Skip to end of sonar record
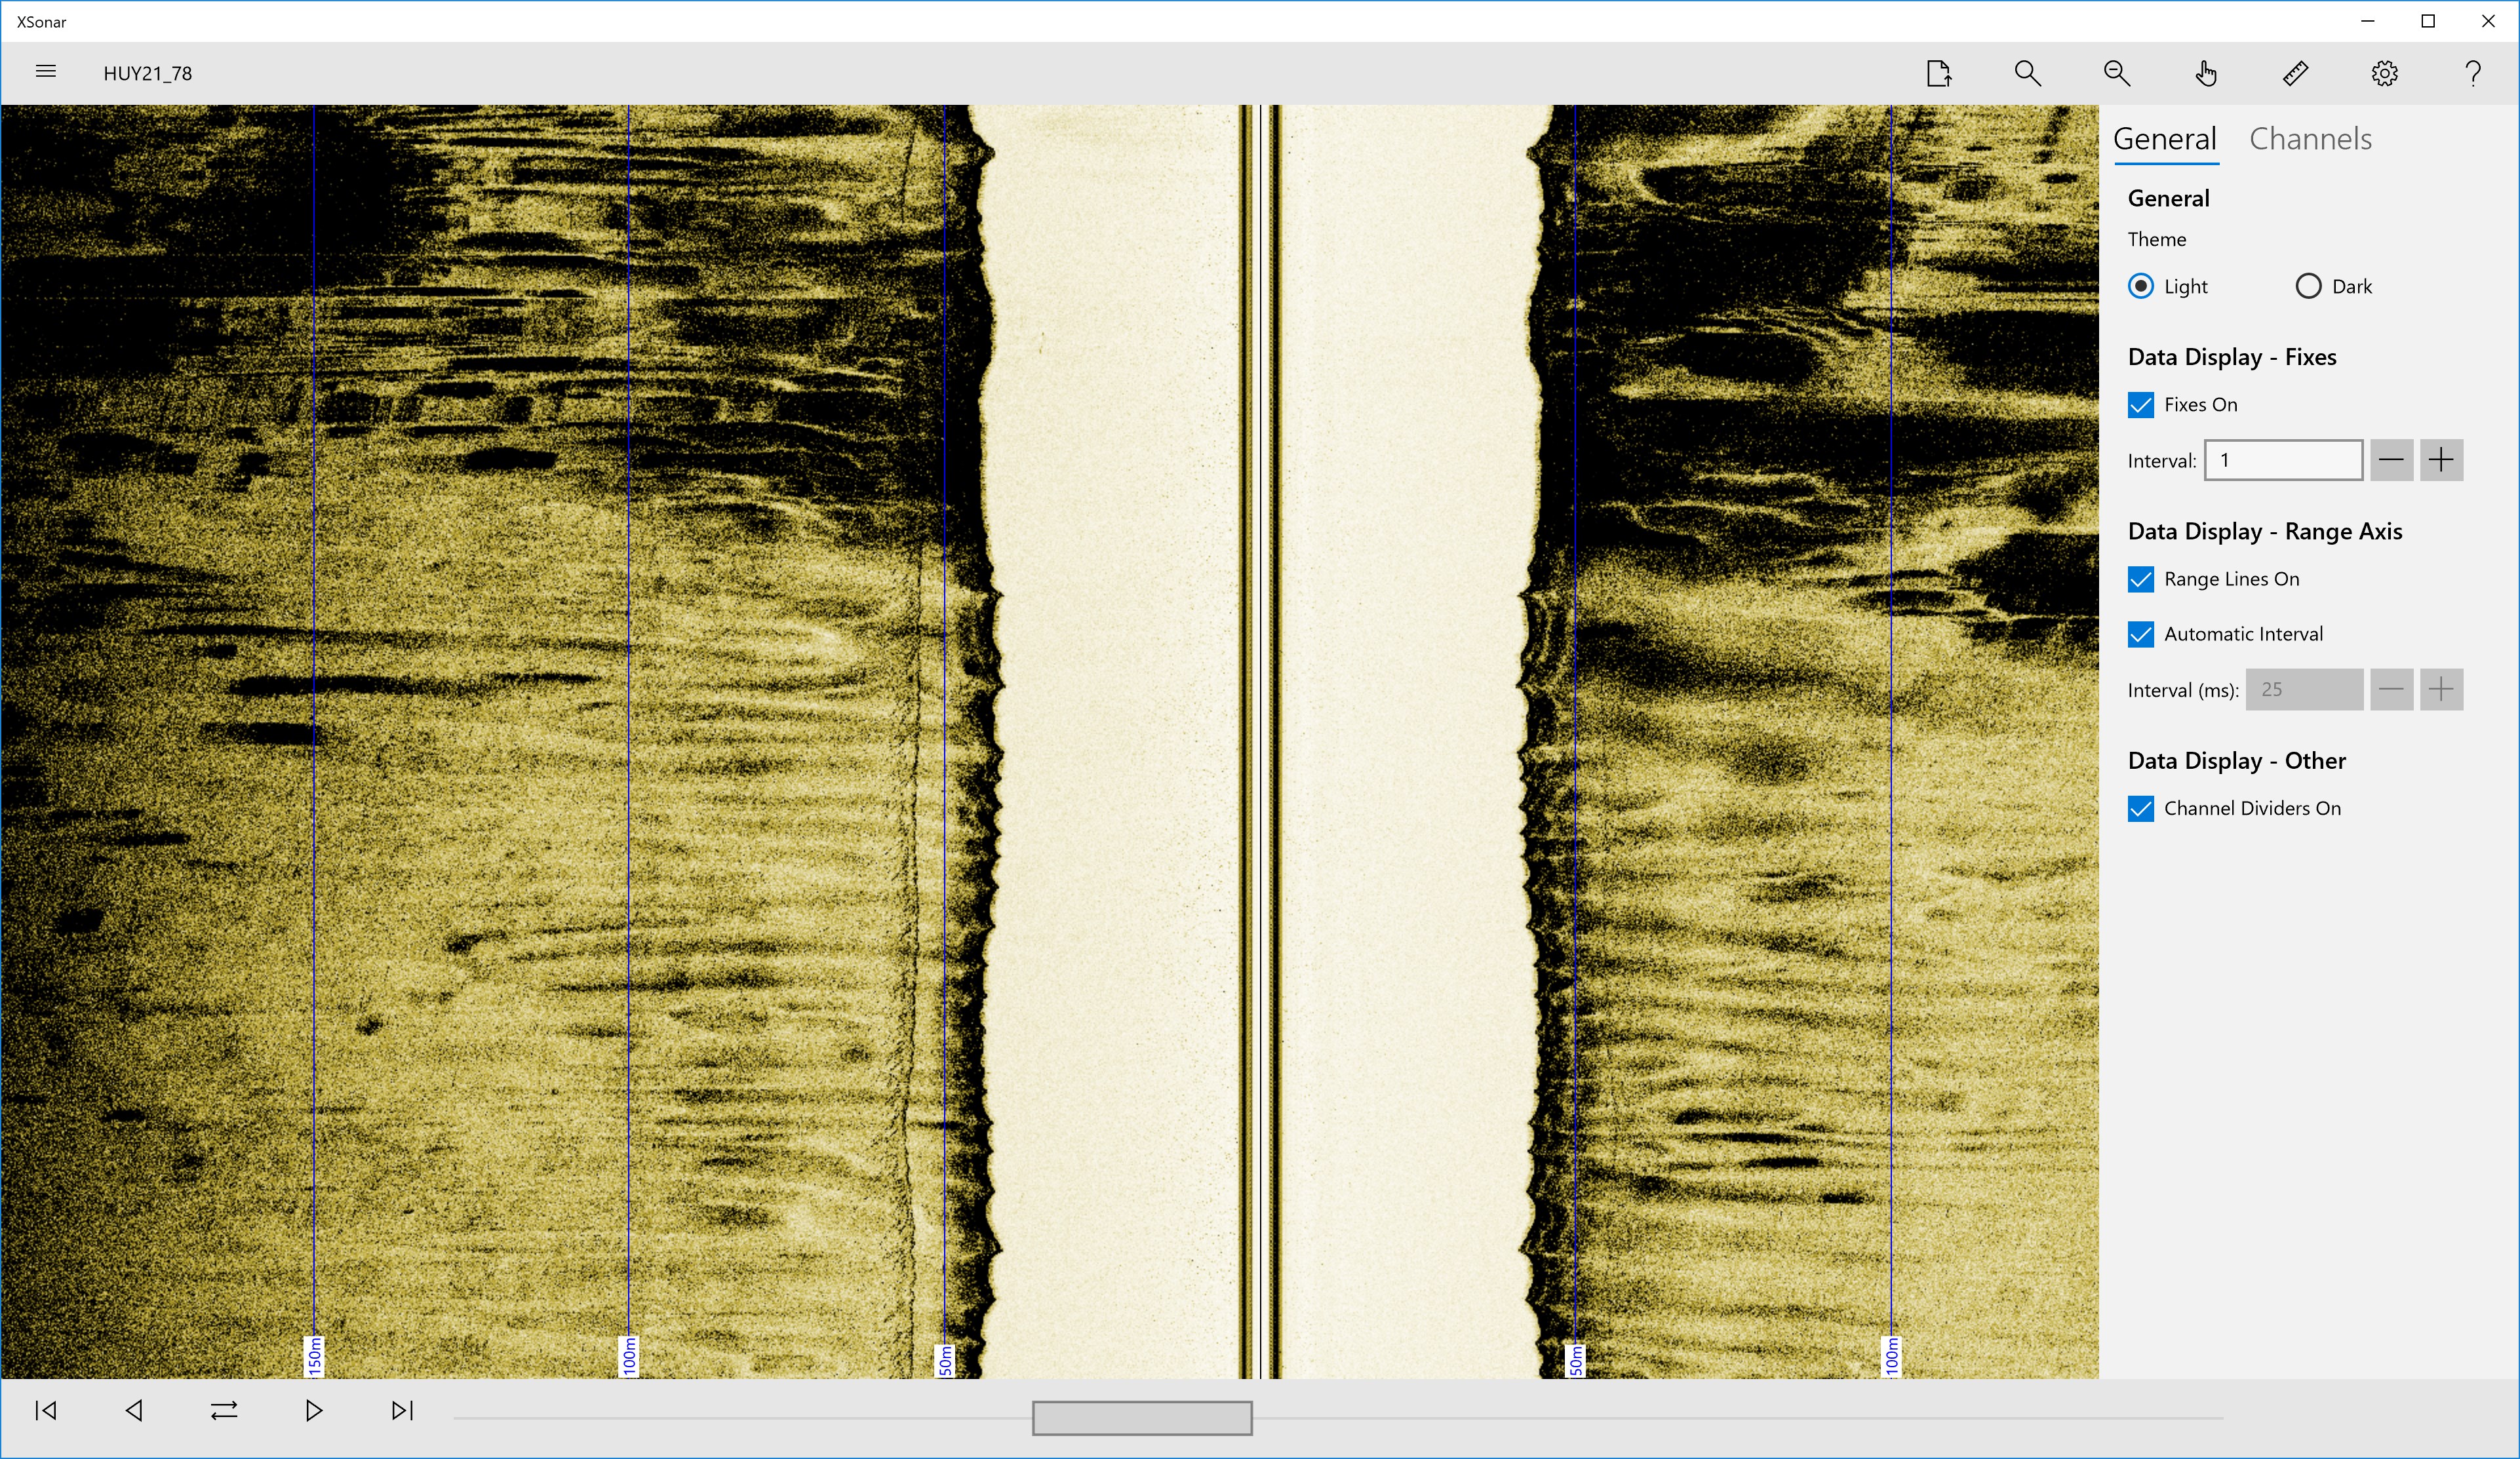 point(402,1410)
